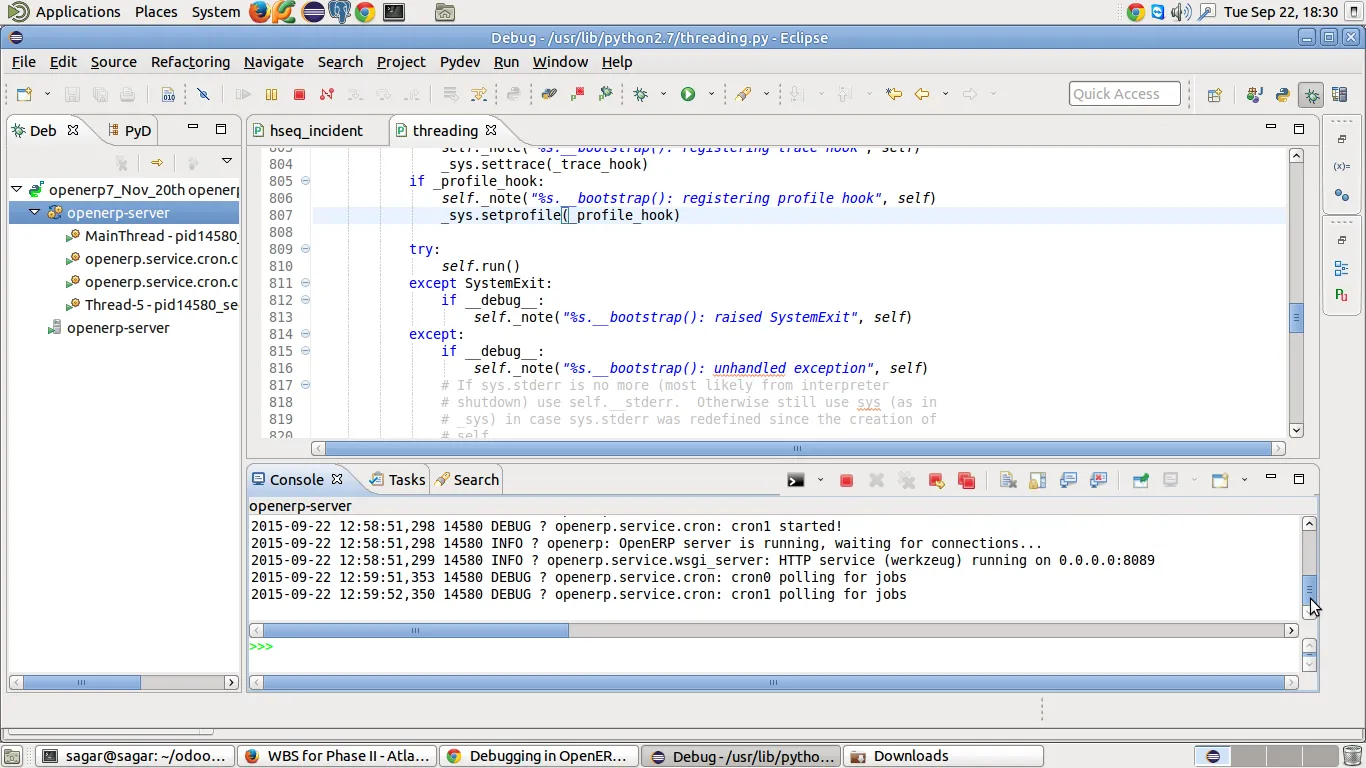Switch to the PyDev perspective

click(1283, 95)
